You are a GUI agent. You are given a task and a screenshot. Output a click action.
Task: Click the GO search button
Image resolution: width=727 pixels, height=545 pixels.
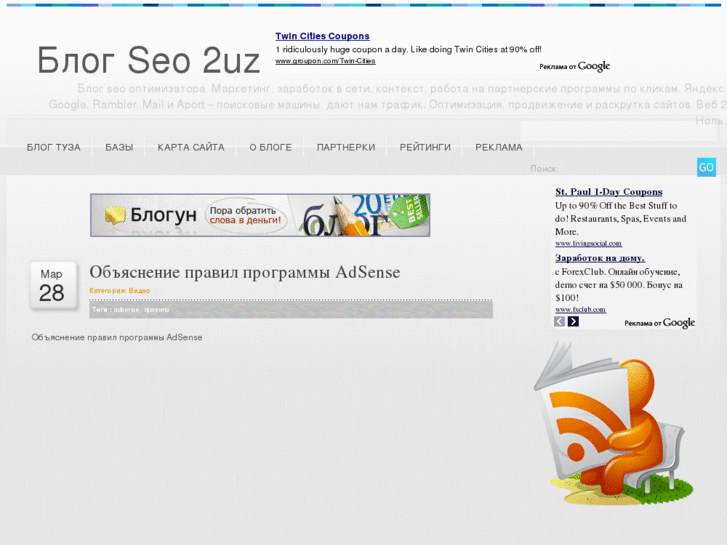(706, 167)
